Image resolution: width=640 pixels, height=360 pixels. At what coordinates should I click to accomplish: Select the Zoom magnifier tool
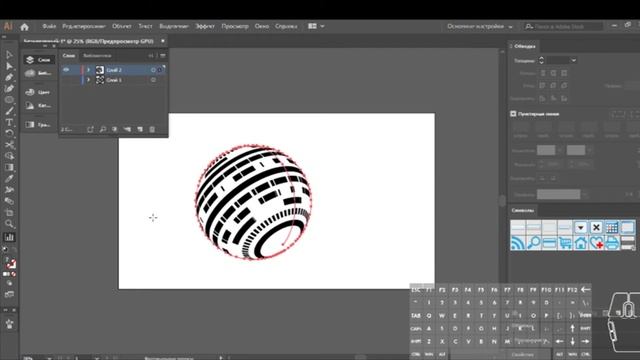pyautogui.click(x=9, y=224)
